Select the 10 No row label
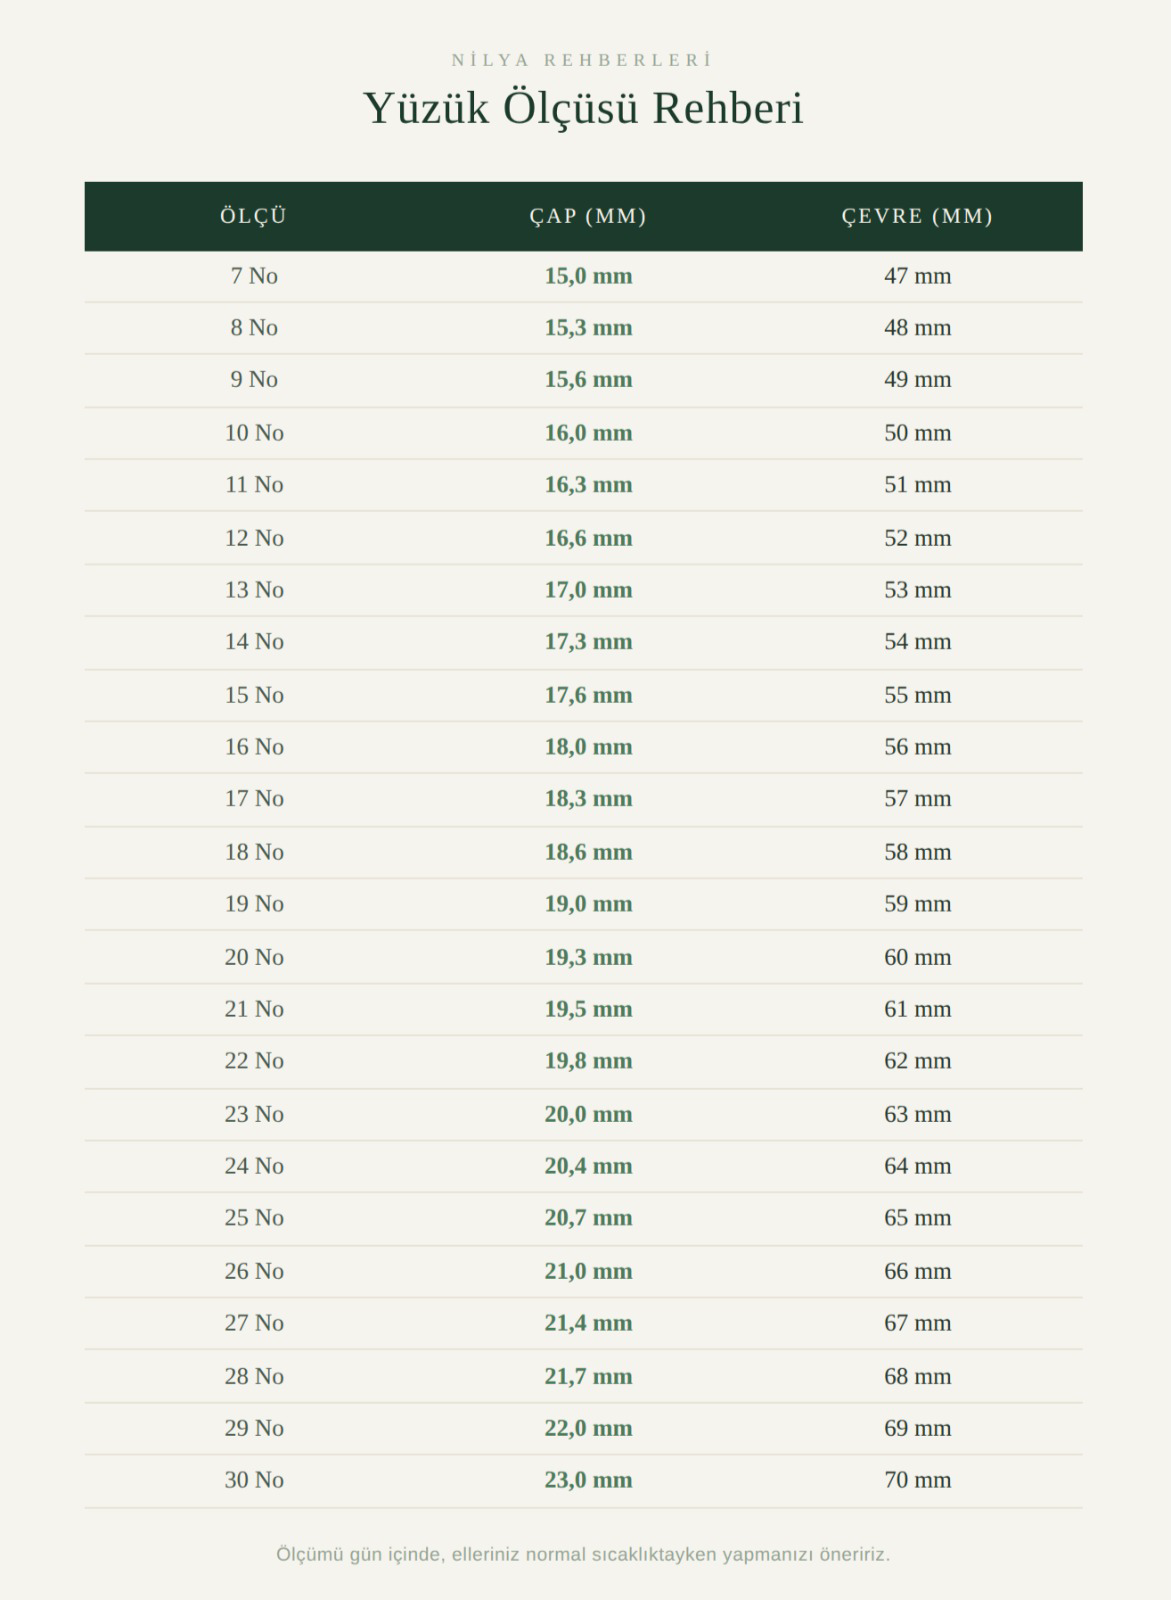The height and width of the screenshot is (1600, 1171). click(x=254, y=433)
